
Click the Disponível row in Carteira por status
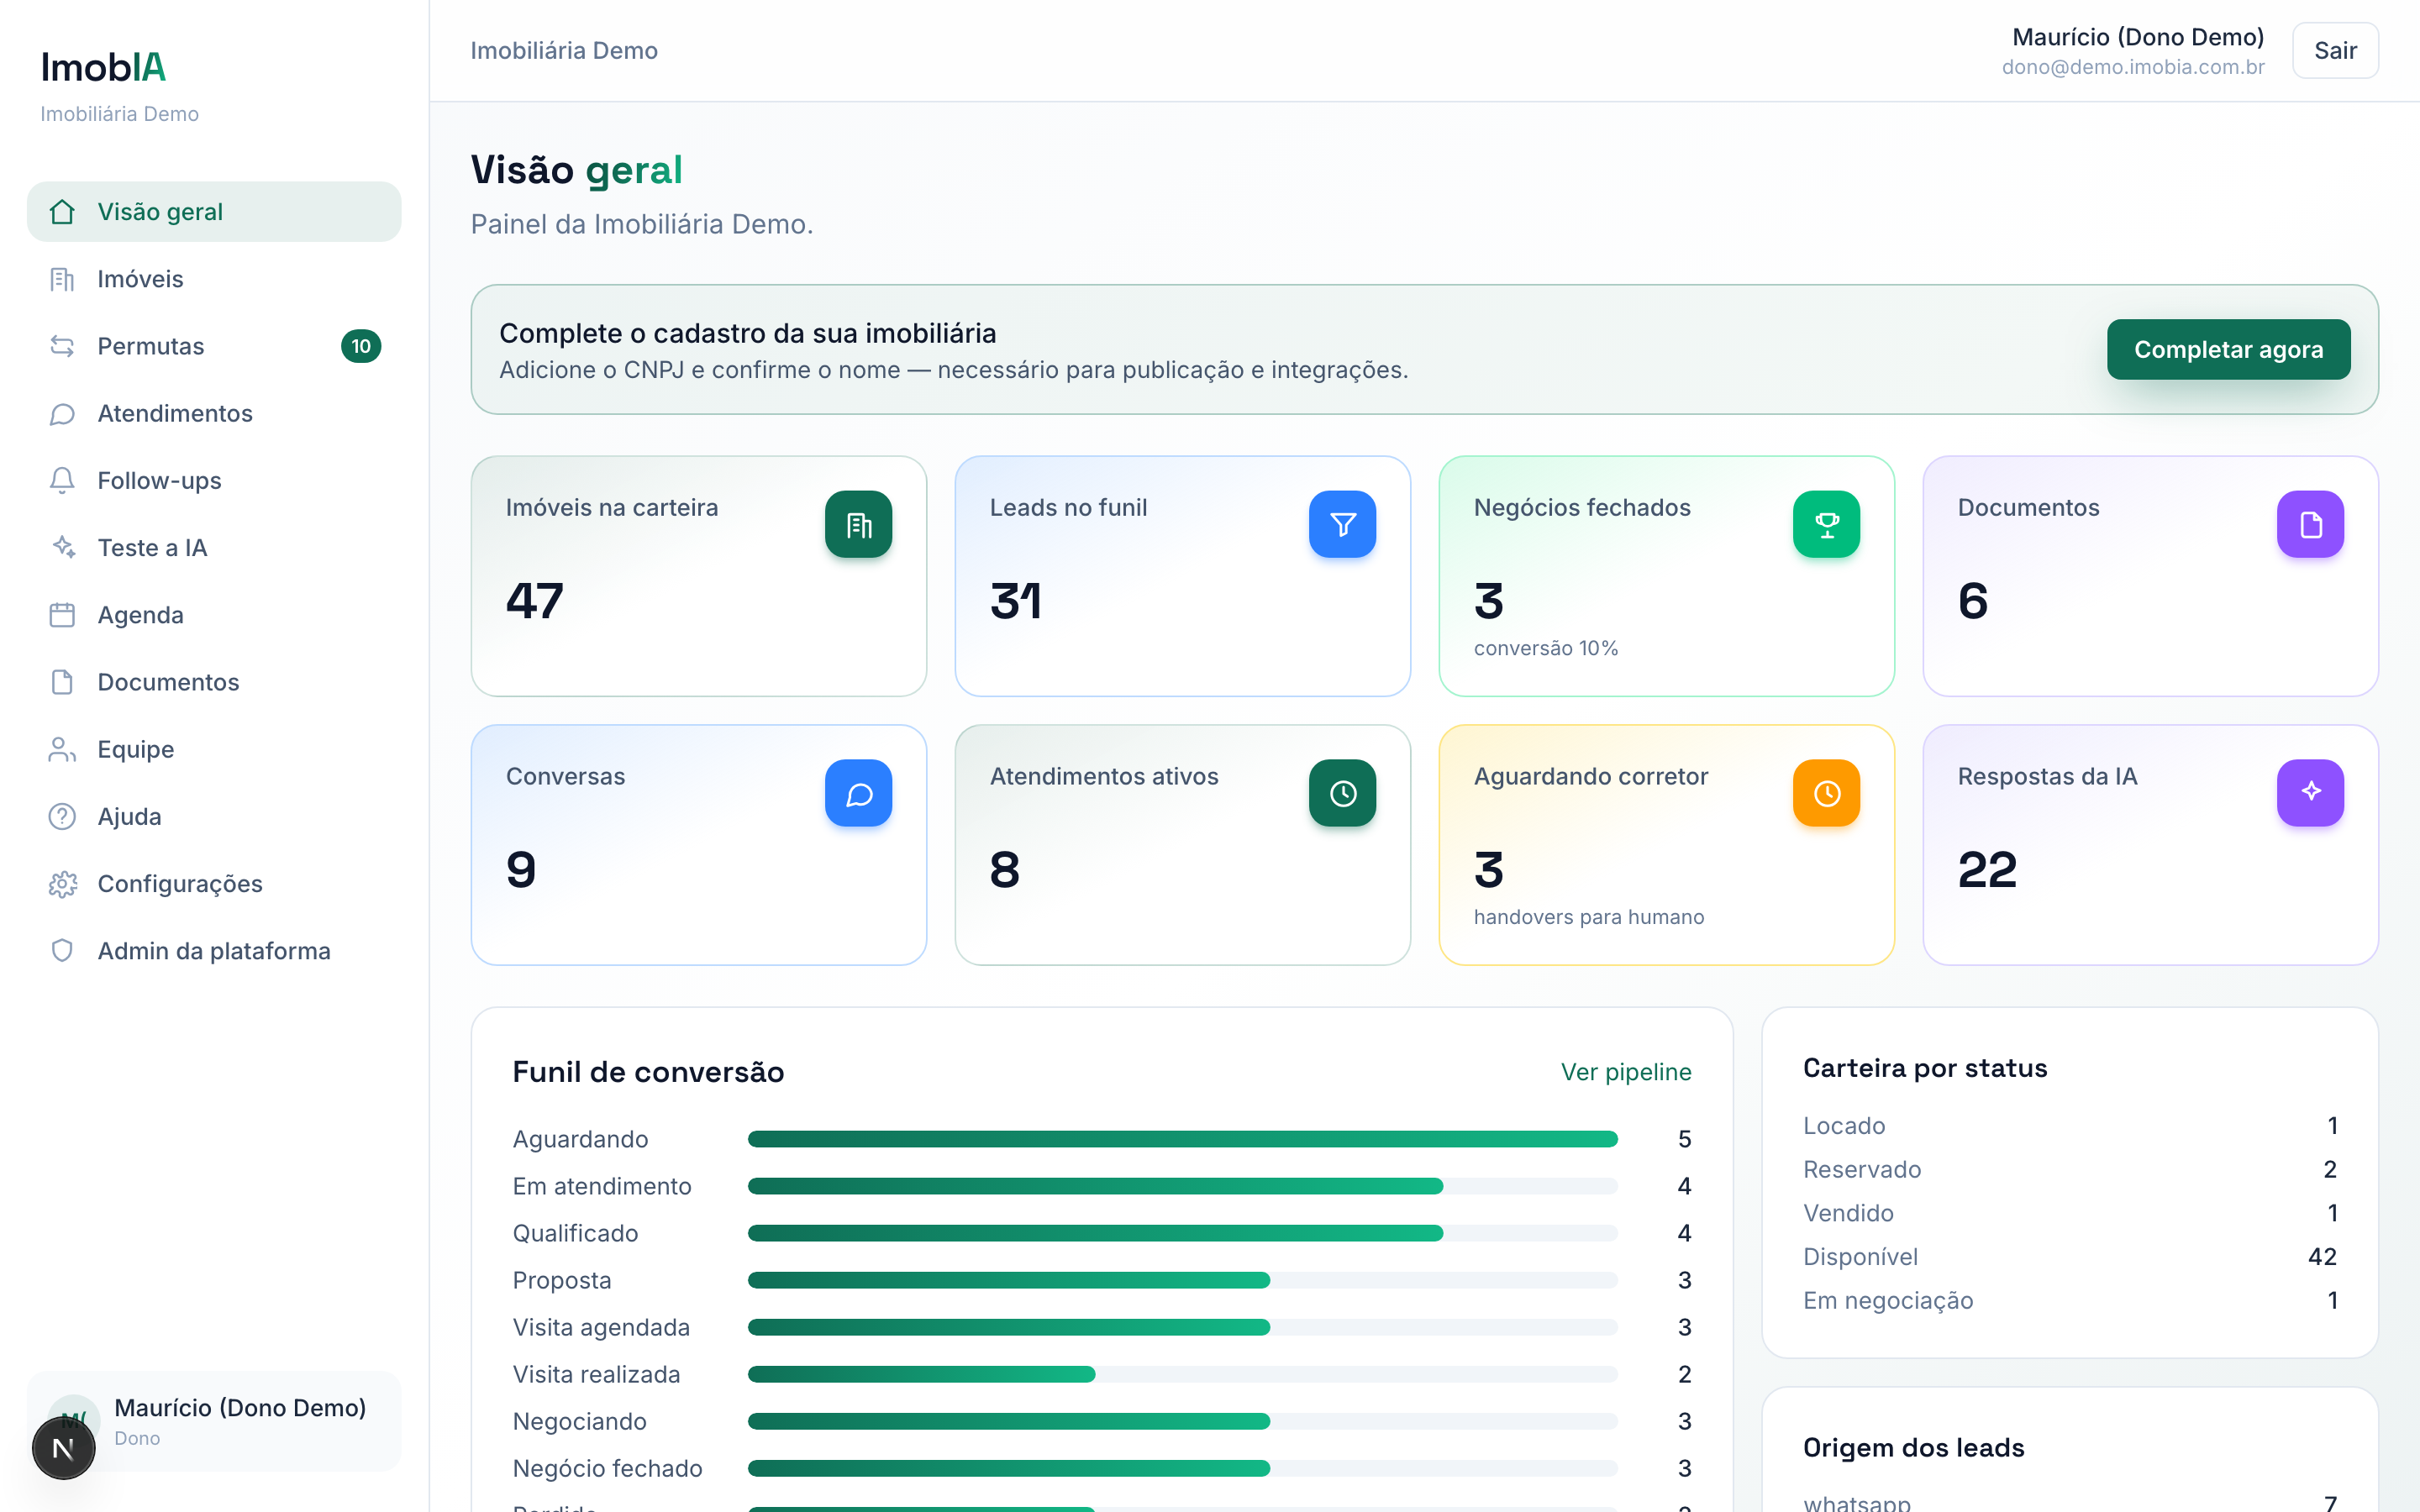coord(2069,1257)
